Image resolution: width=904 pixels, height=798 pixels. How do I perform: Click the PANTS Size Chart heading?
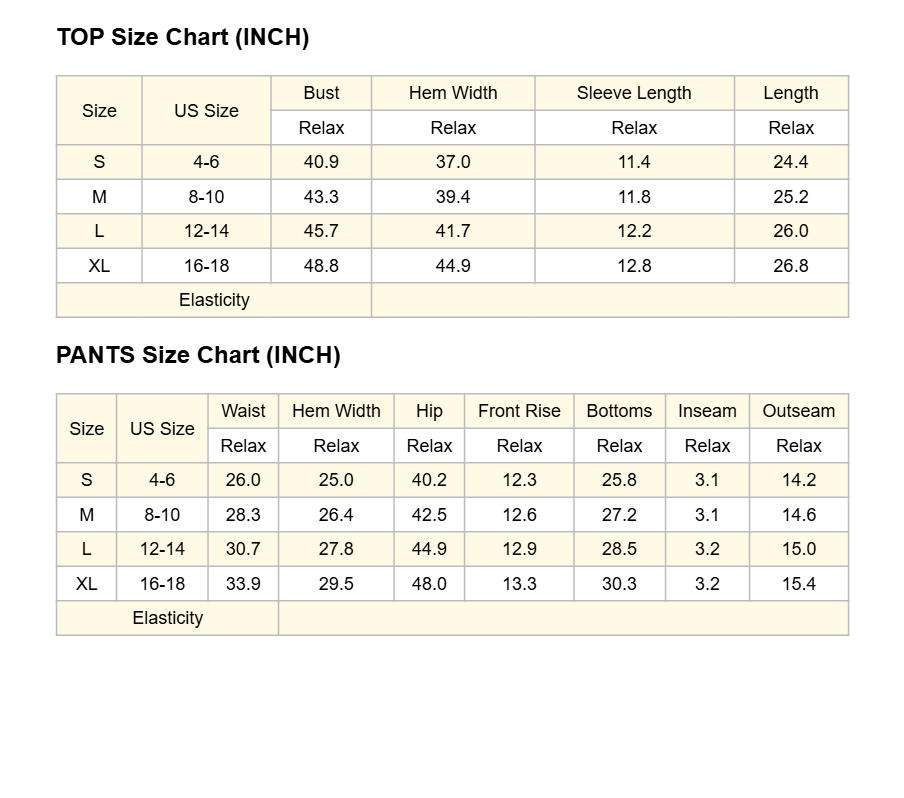point(198,355)
